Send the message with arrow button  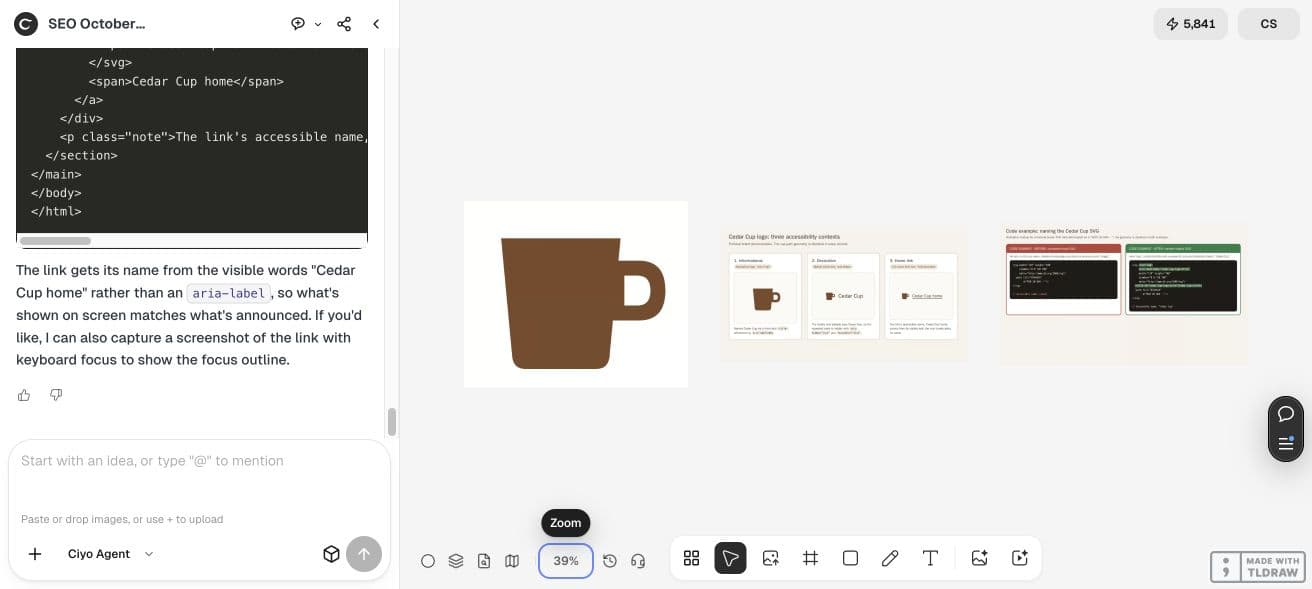pyautogui.click(x=364, y=554)
